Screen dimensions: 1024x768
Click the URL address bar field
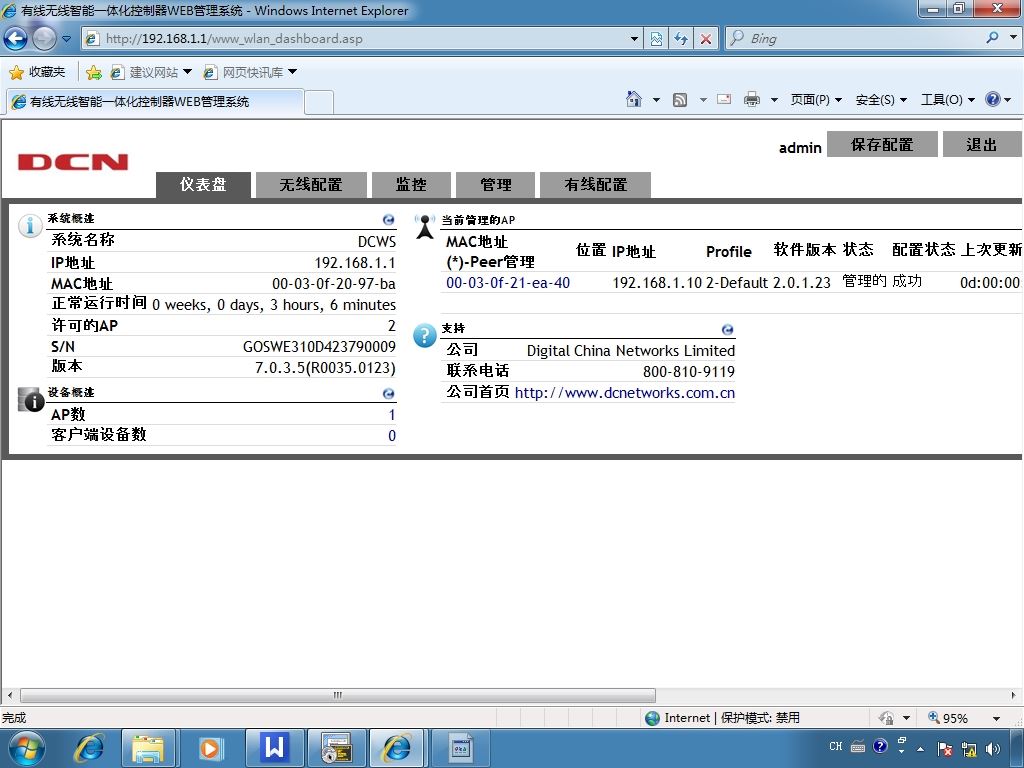362,39
